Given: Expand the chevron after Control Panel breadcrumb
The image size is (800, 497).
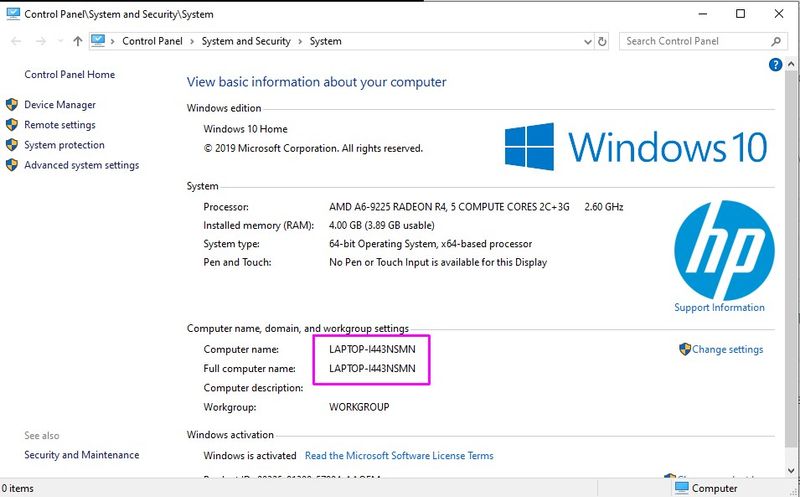Looking at the screenshot, I should click(x=192, y=41).
